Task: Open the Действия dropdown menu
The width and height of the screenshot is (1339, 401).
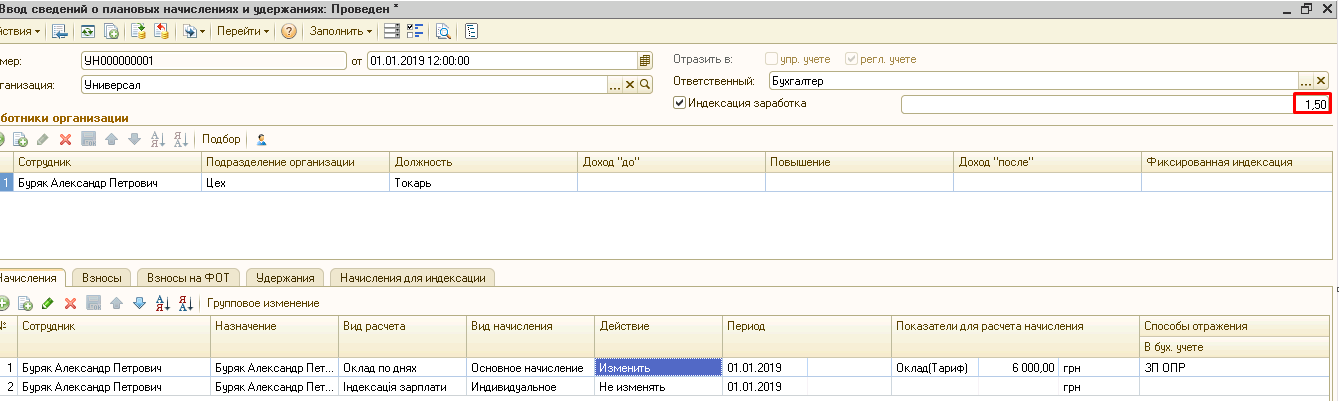Action: (x=20, y=31)
